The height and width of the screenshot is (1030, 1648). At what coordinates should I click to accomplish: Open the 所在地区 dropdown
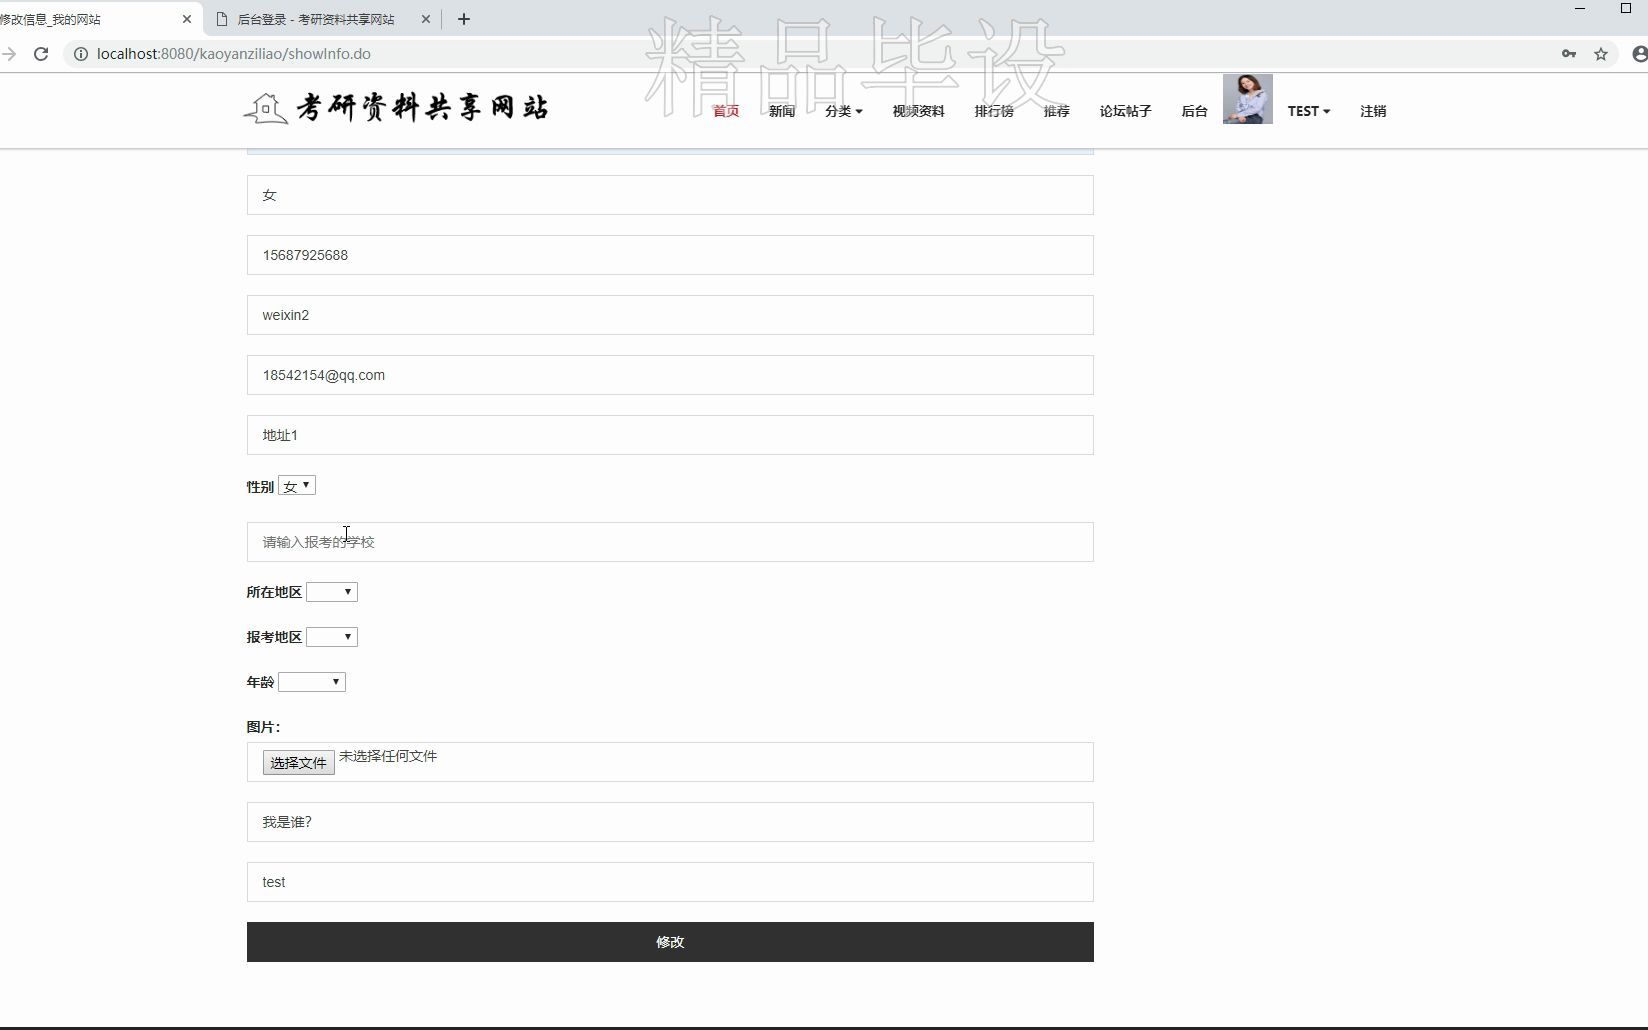(x=332, y=592)
